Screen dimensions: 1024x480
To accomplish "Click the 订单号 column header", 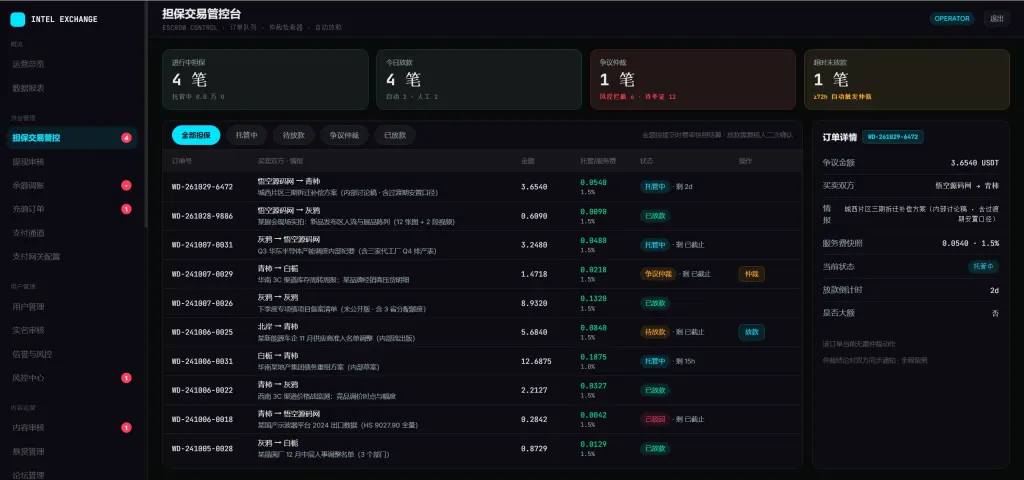I will click(182, 161).
